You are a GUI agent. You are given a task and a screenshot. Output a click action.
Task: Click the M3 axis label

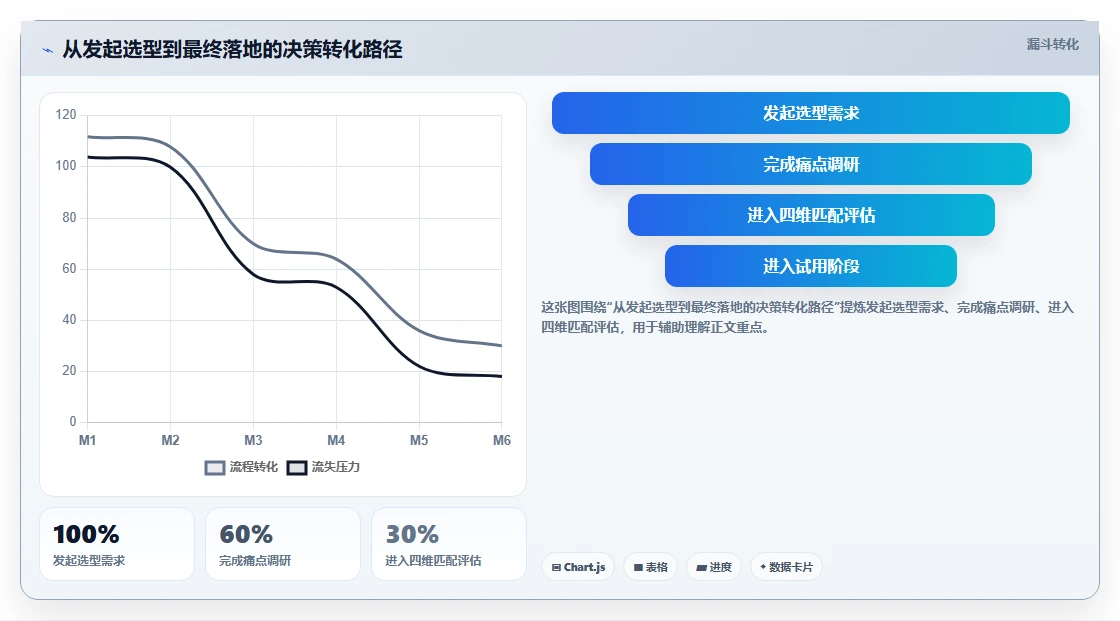pos(253,440)
